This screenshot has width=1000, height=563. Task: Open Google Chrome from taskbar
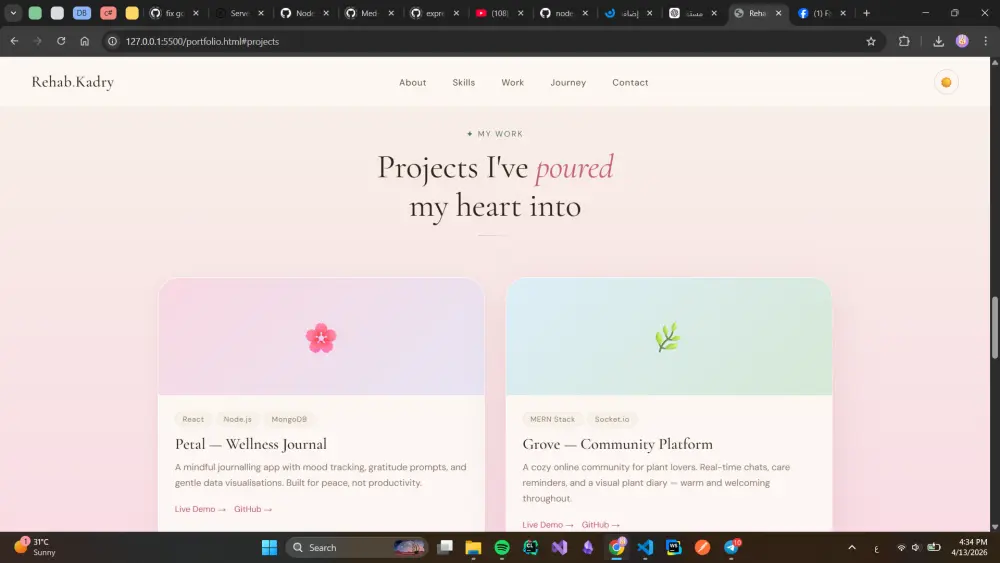pos(617,547)
